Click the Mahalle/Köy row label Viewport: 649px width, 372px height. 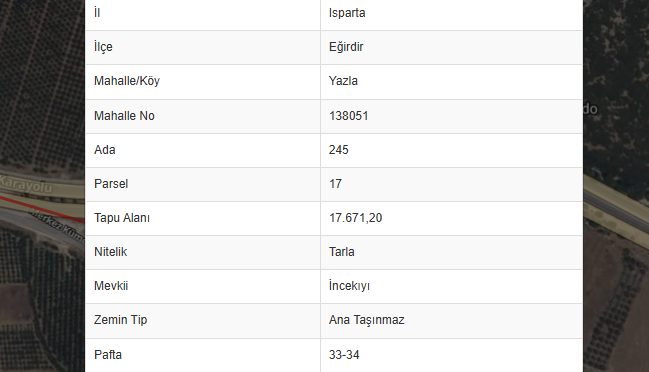(127, 81)
